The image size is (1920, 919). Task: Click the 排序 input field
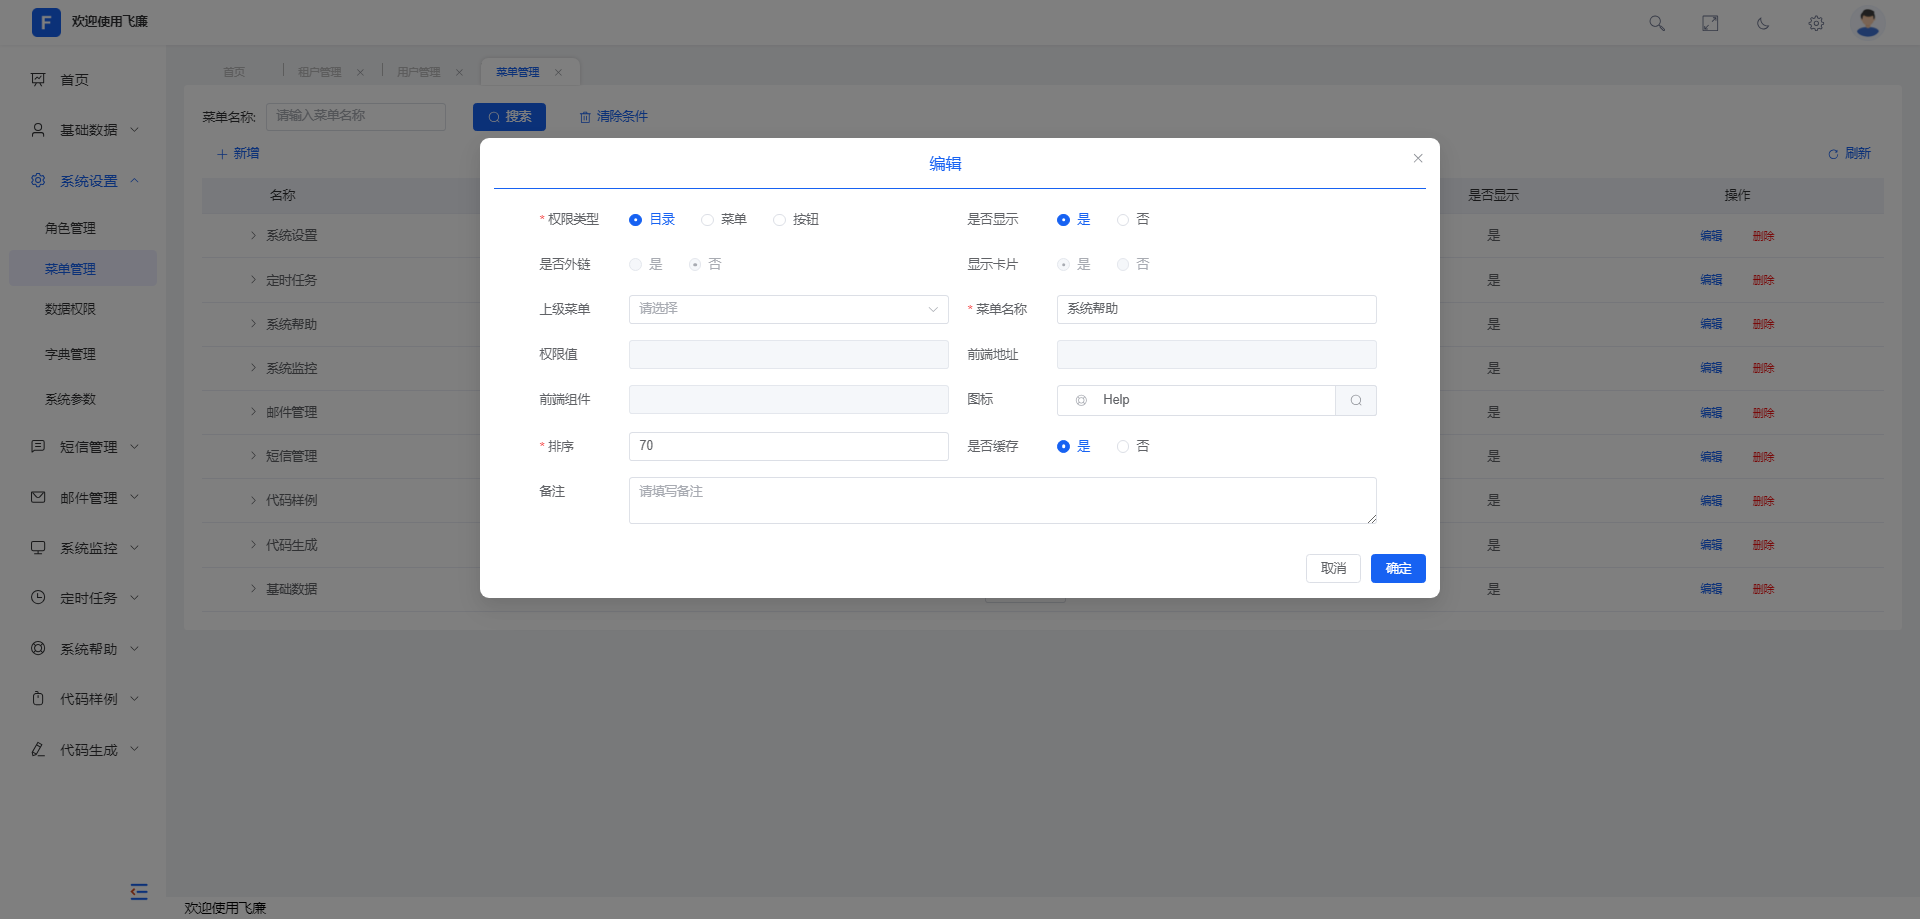[x=788, y=446]
